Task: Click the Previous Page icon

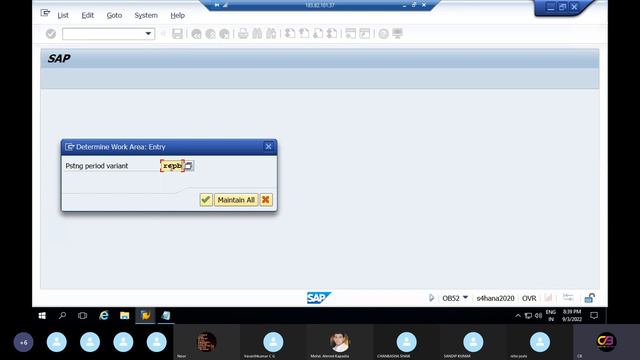Action: pyautogui.click(x=304, y=33)
